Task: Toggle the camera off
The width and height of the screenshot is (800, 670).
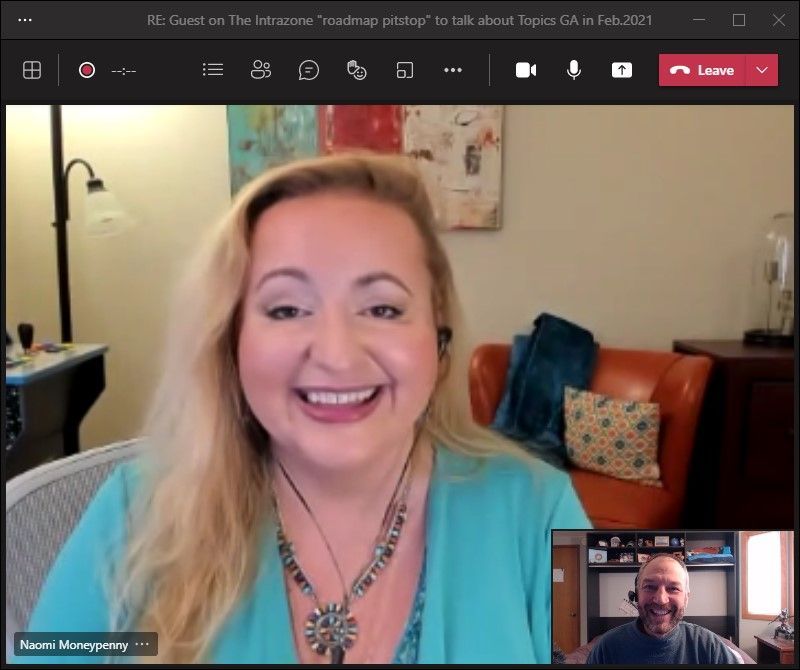Action: tap(526, 70)
